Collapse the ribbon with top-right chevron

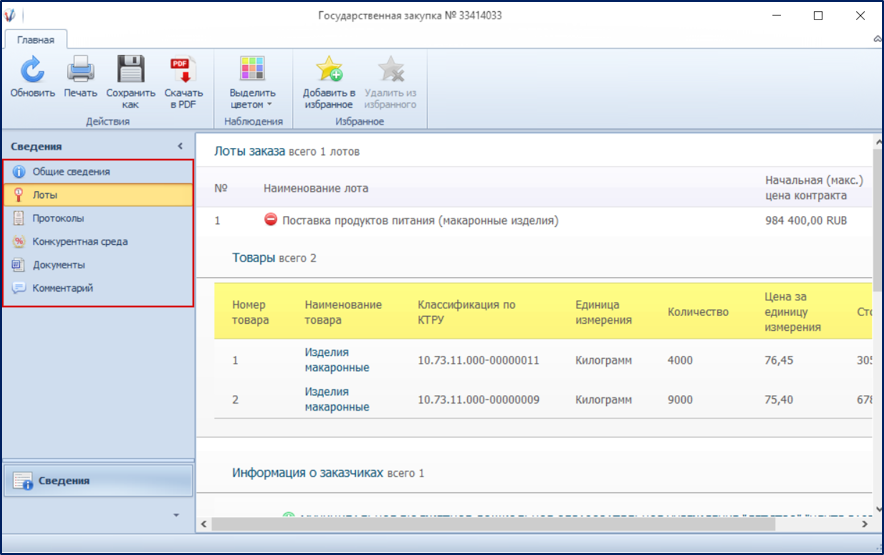pyautogui.click(x=877, y=39)
